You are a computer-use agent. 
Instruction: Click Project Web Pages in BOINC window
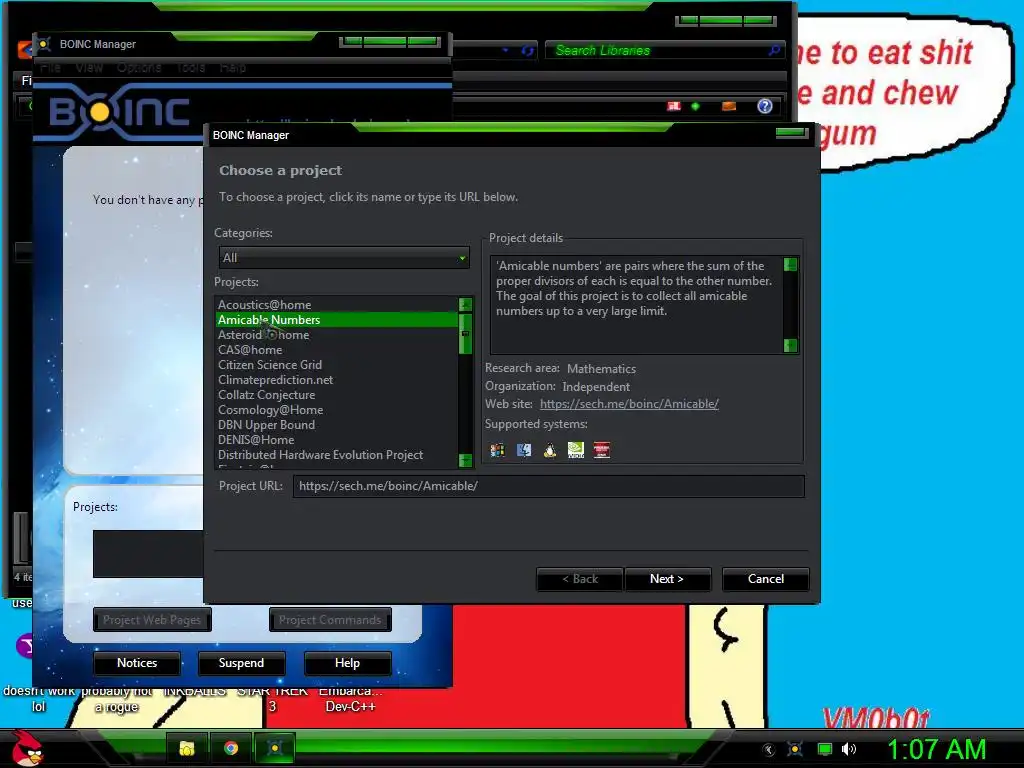152,620
